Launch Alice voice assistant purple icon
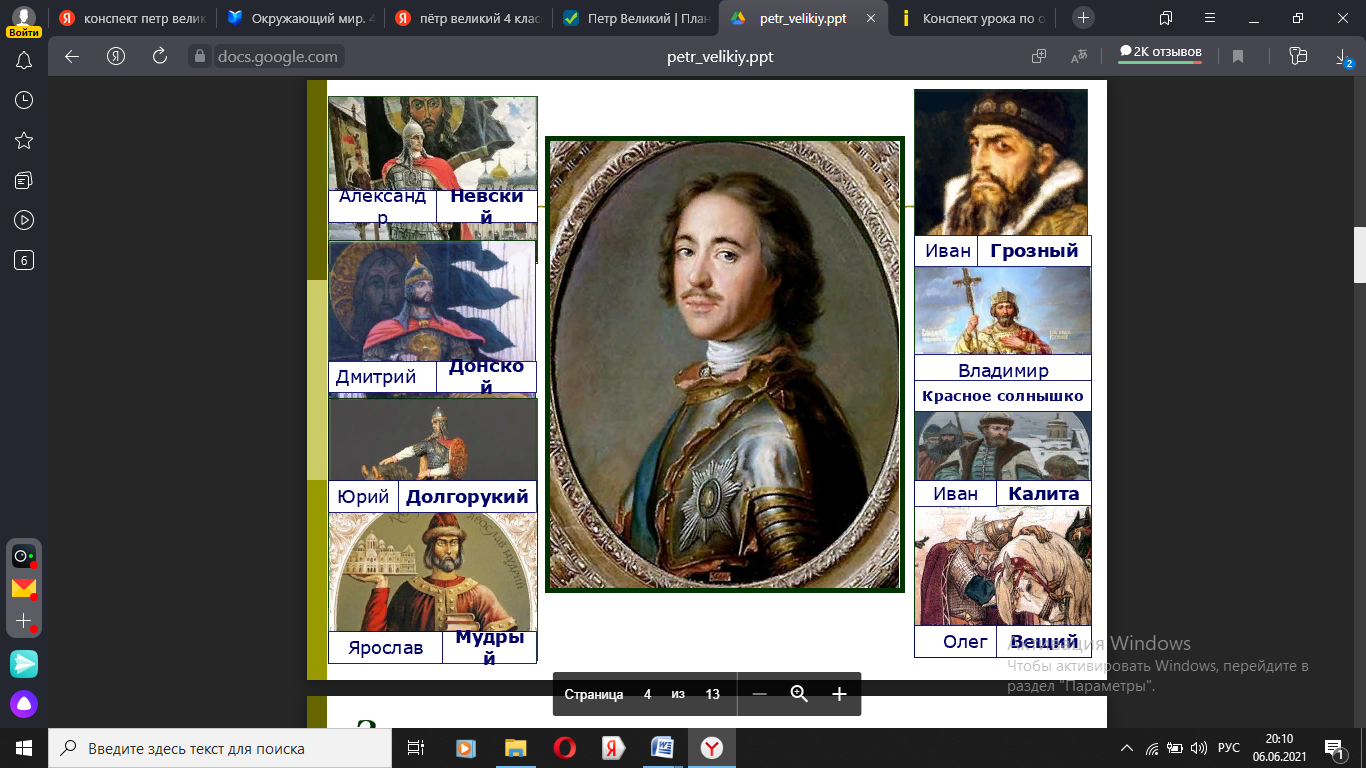1366x768 pixels. pos(24,704)
